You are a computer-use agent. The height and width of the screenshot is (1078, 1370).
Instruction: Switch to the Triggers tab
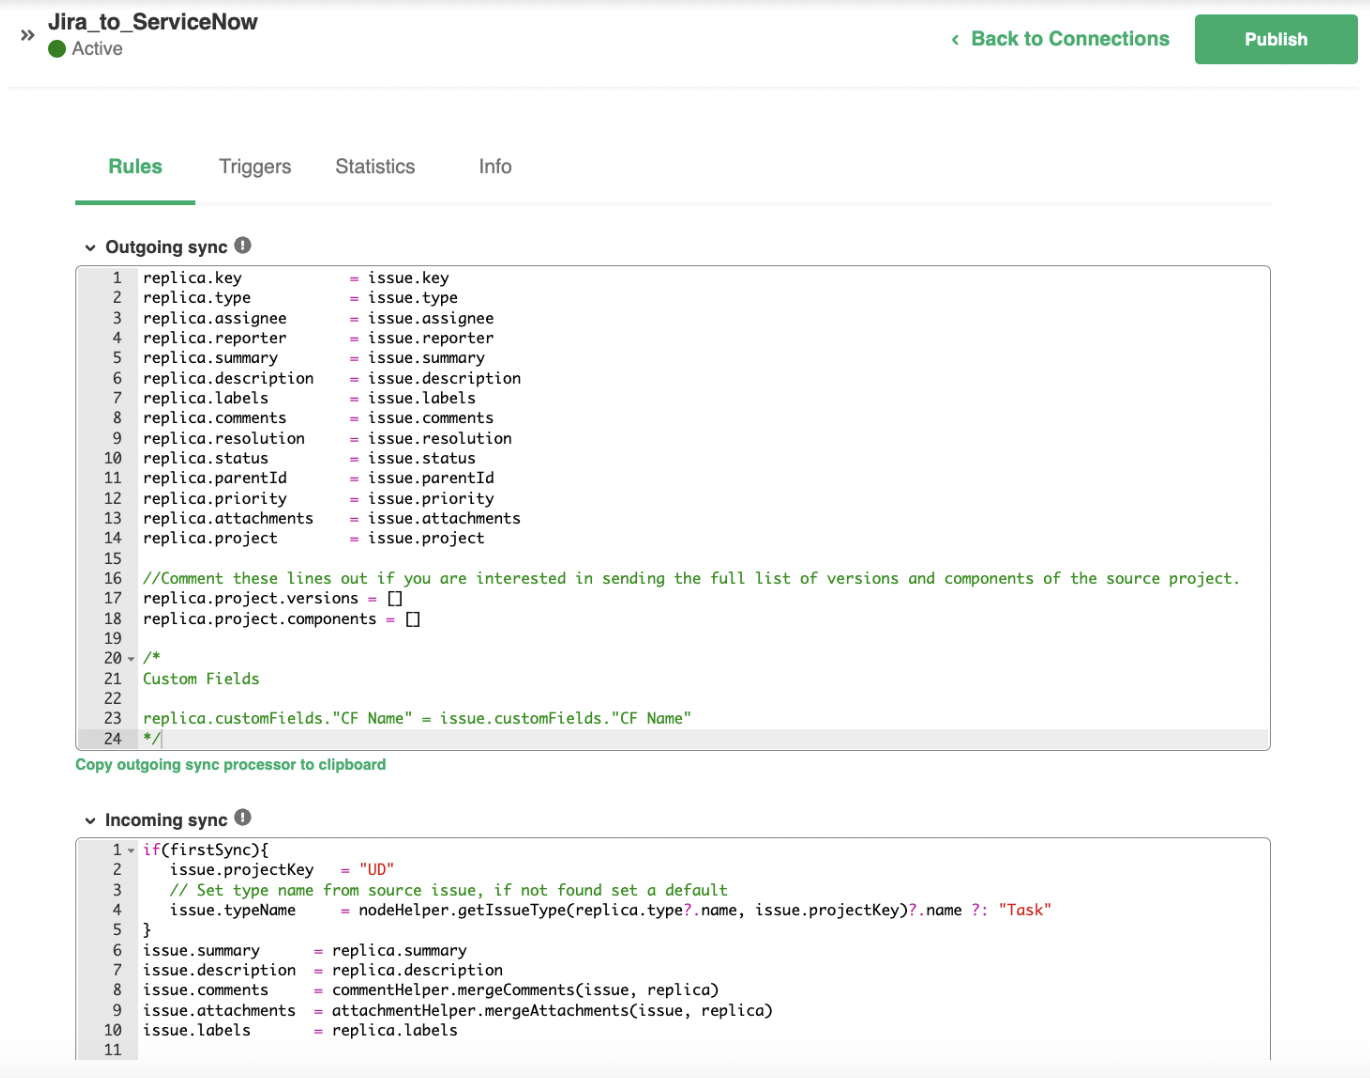point(255,167)
